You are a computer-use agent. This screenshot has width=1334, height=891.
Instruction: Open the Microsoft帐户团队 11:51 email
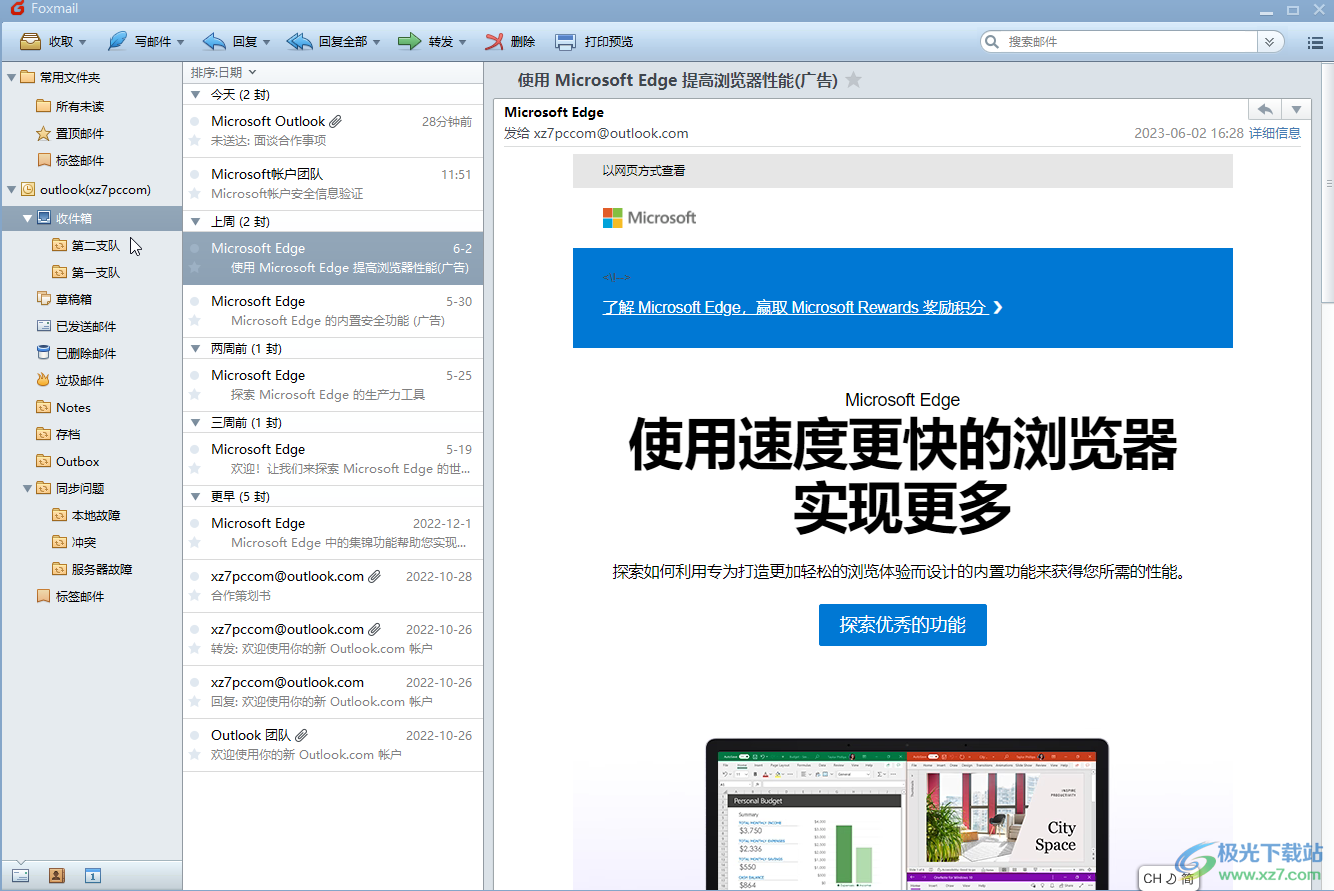[x=333, y=183]
